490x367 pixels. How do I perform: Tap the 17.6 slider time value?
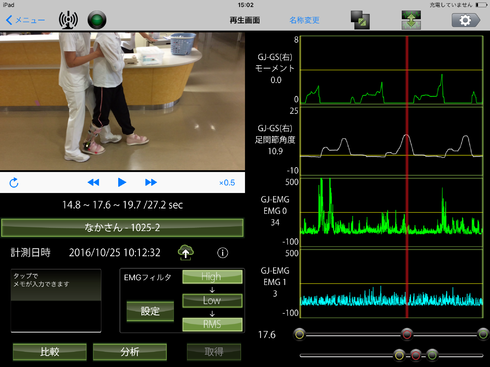[x=267, y=335]
